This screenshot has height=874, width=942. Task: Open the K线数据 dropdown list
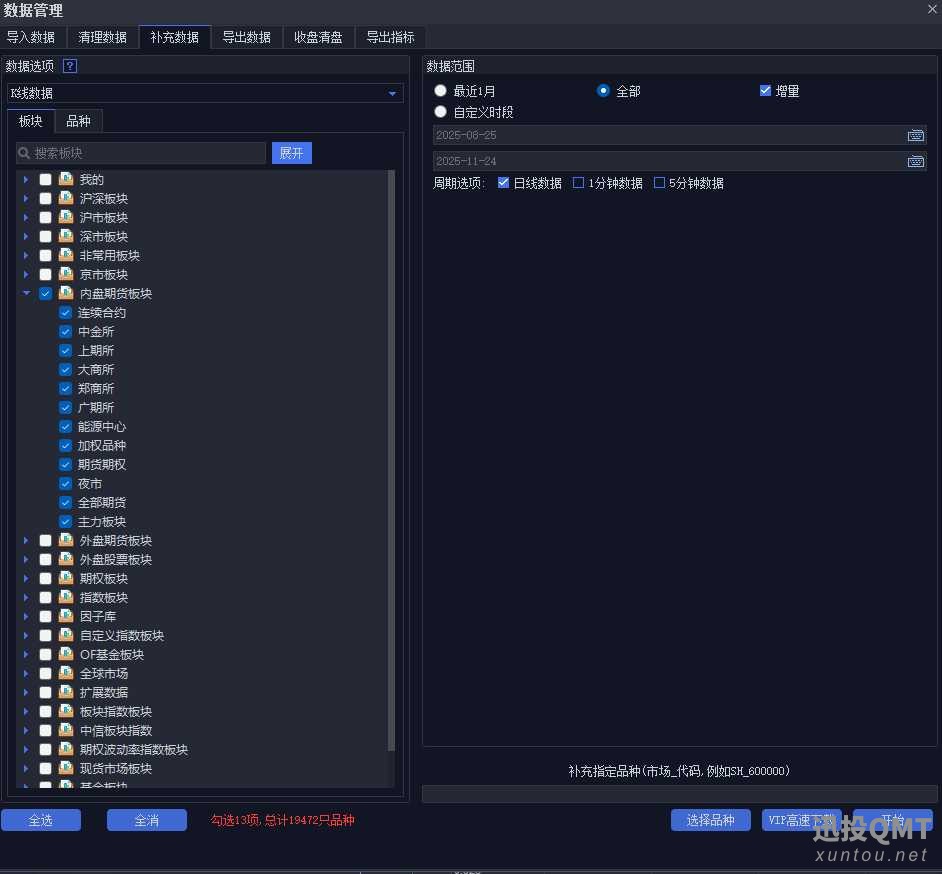click(x=392, y=93)
